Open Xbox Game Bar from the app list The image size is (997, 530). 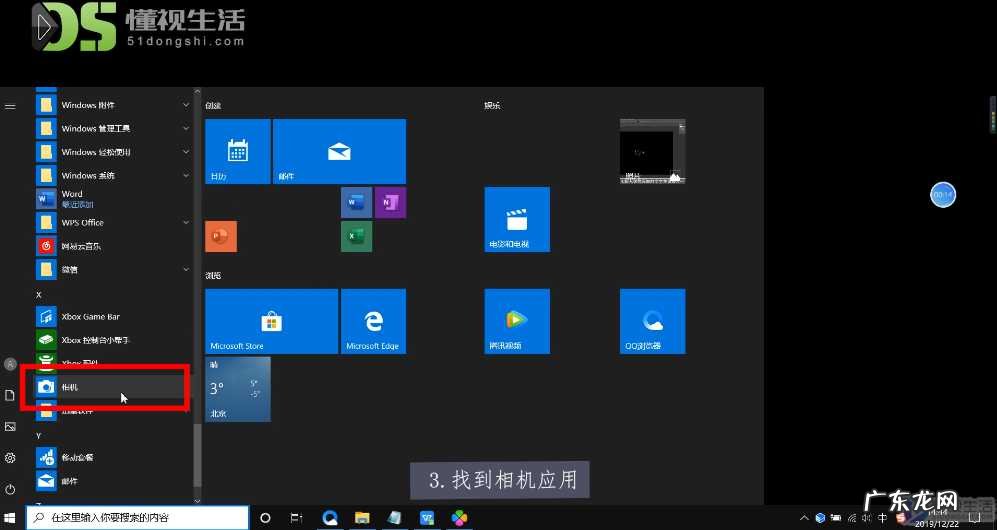click(x=90, y=316)
